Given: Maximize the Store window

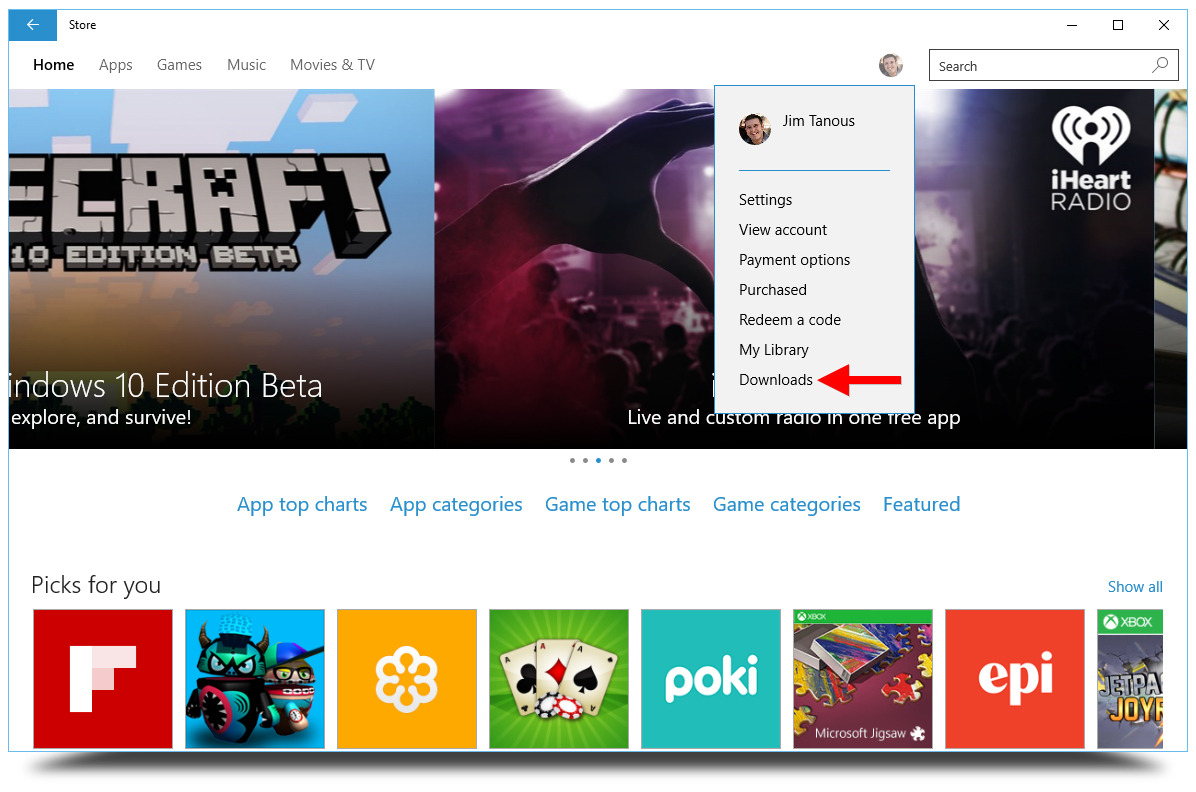Looking at the screenshot, I should coord(1118,25).
